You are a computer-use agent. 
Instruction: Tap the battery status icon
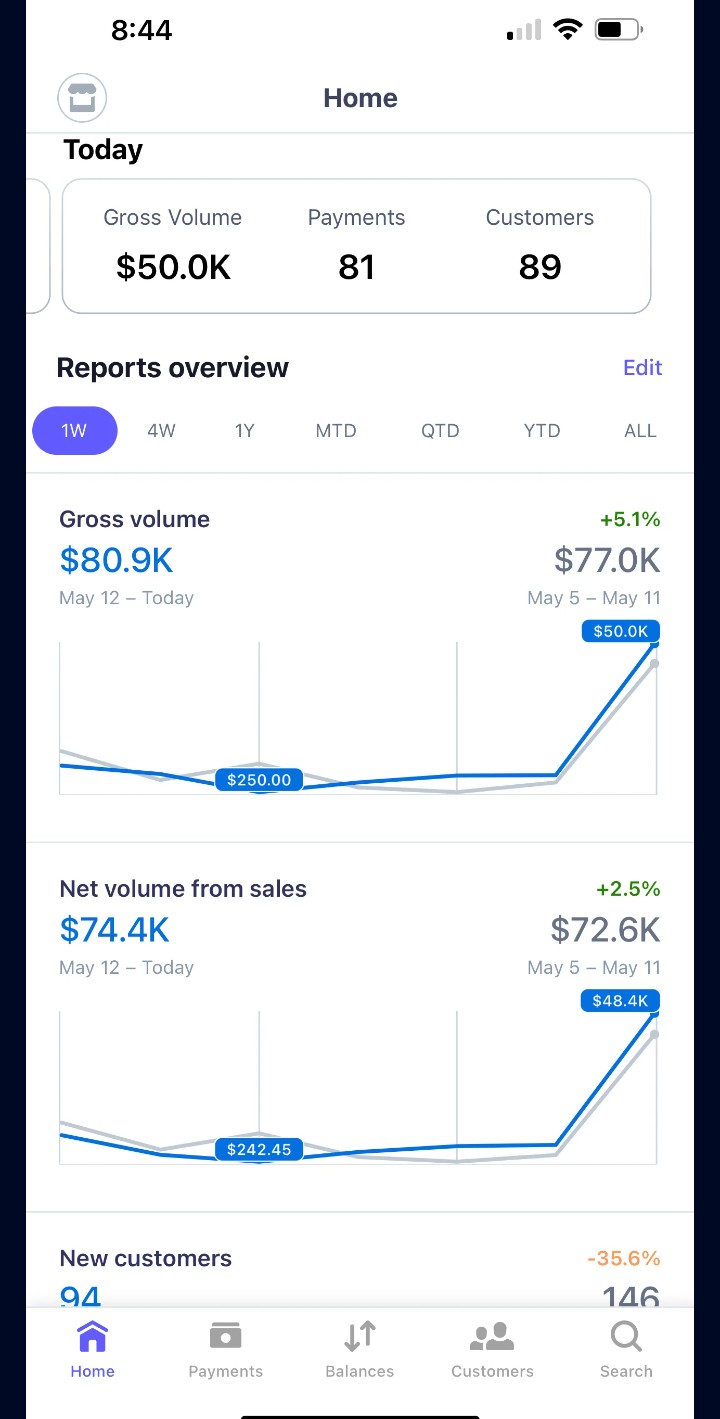pyautogui.click(x=619, y=30)
